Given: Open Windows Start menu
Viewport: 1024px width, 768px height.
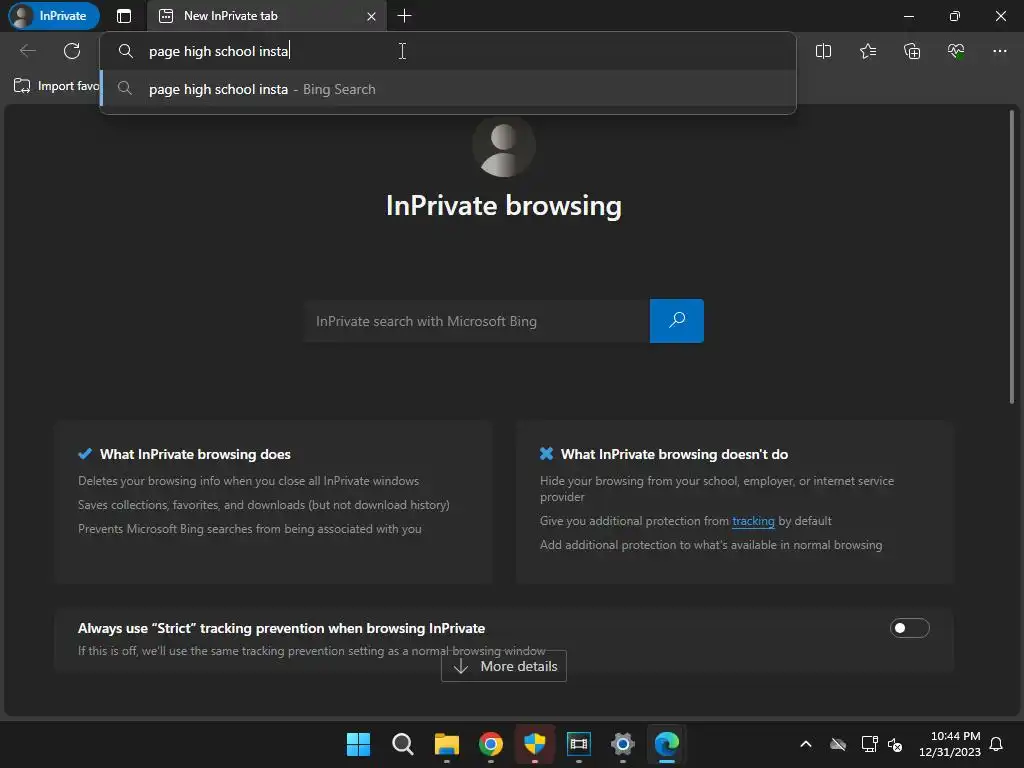Looking at the screenshot, I should [x=358, y=744].
